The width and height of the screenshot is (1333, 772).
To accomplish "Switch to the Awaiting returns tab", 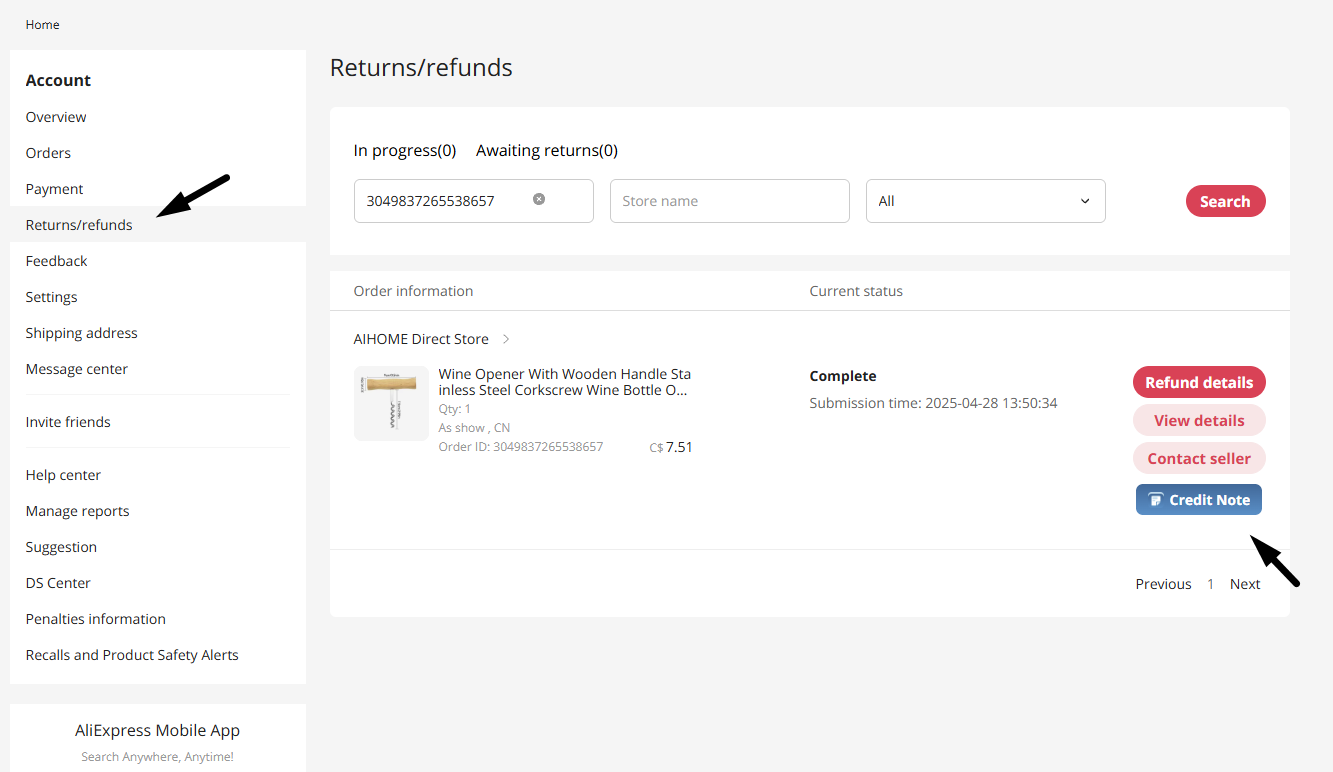I will [x=546, y=149].
